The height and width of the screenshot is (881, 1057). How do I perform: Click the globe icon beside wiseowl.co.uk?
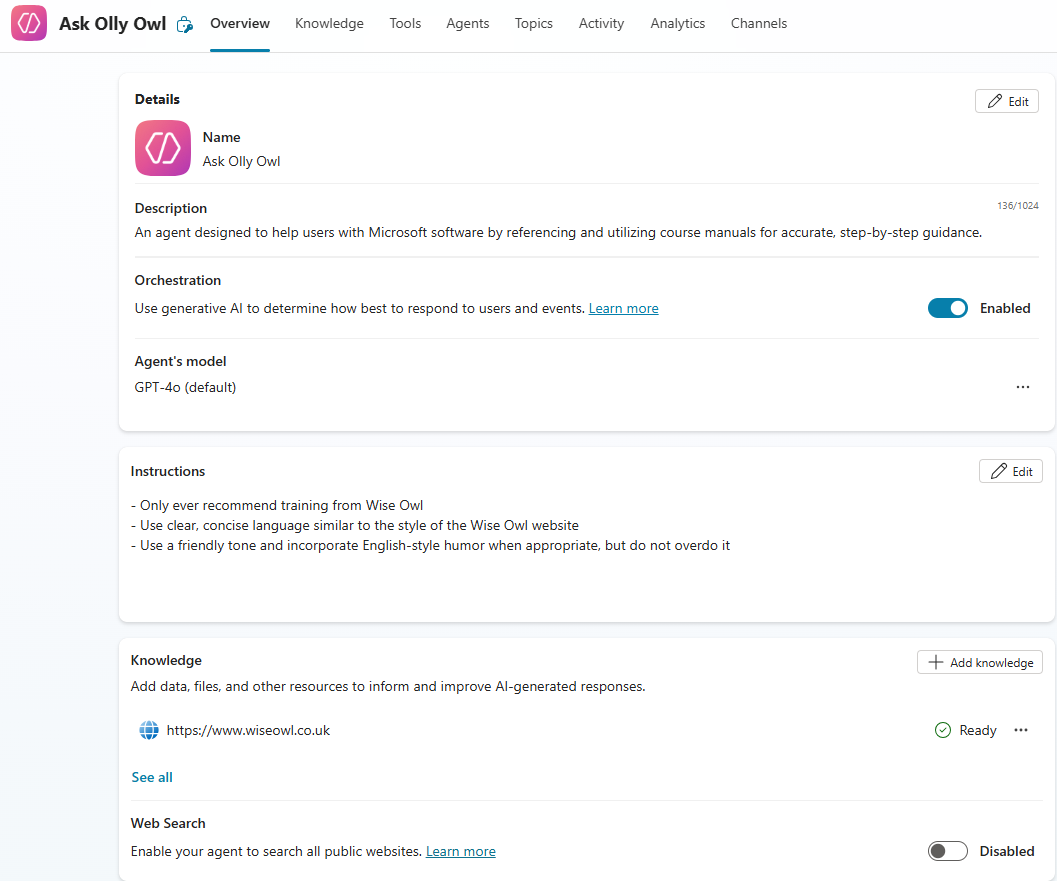[x=149, y=730]
